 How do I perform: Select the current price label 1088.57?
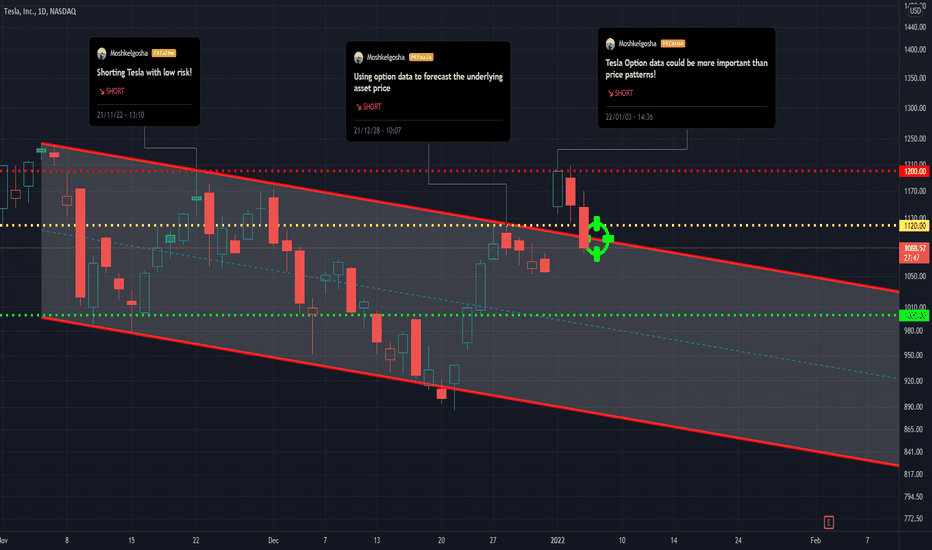coord(914,253)
